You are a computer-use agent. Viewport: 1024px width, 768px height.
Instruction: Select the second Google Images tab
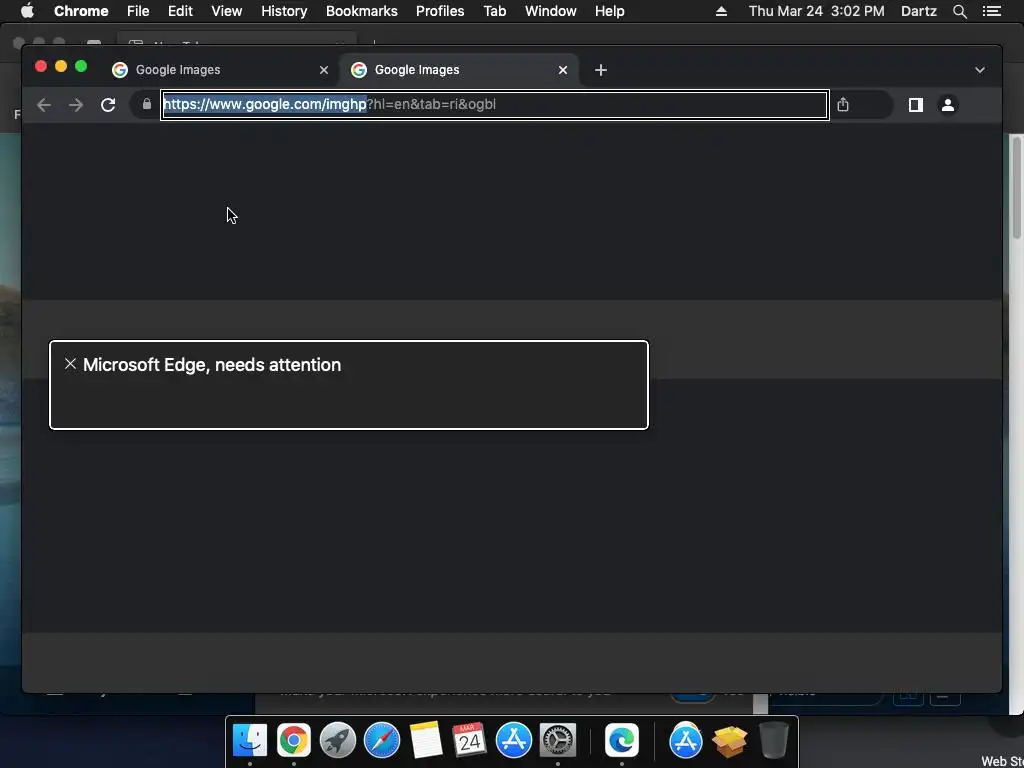(x=458, y=70)
